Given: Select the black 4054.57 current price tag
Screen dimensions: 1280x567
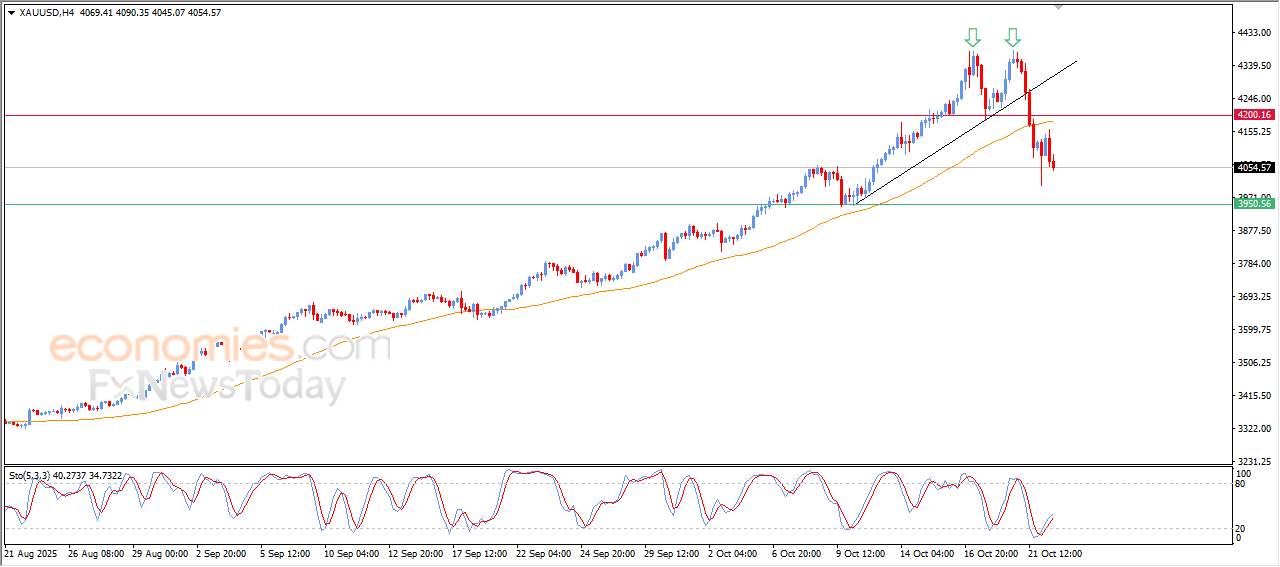Looking at the screenshot, I should pos(1254,167).
